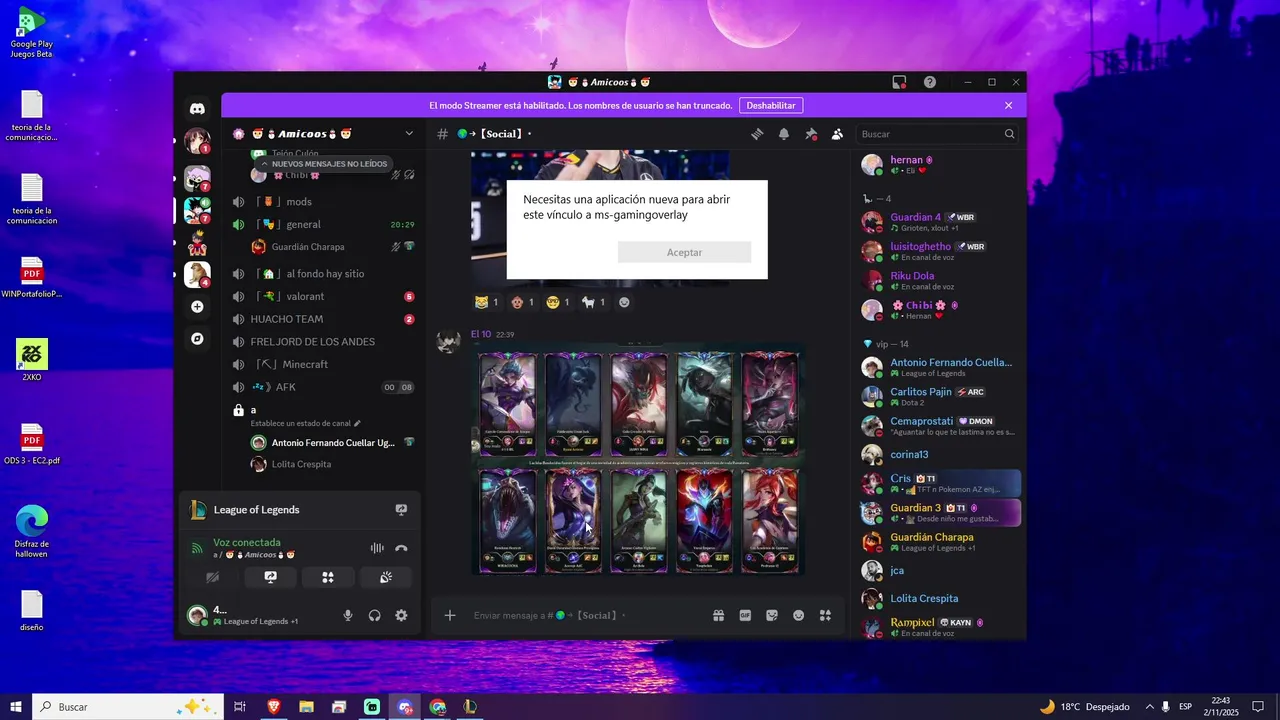1280x720 pixels.
Task: Open weather widget showing 18°C Despejado
Action: 1084,707
